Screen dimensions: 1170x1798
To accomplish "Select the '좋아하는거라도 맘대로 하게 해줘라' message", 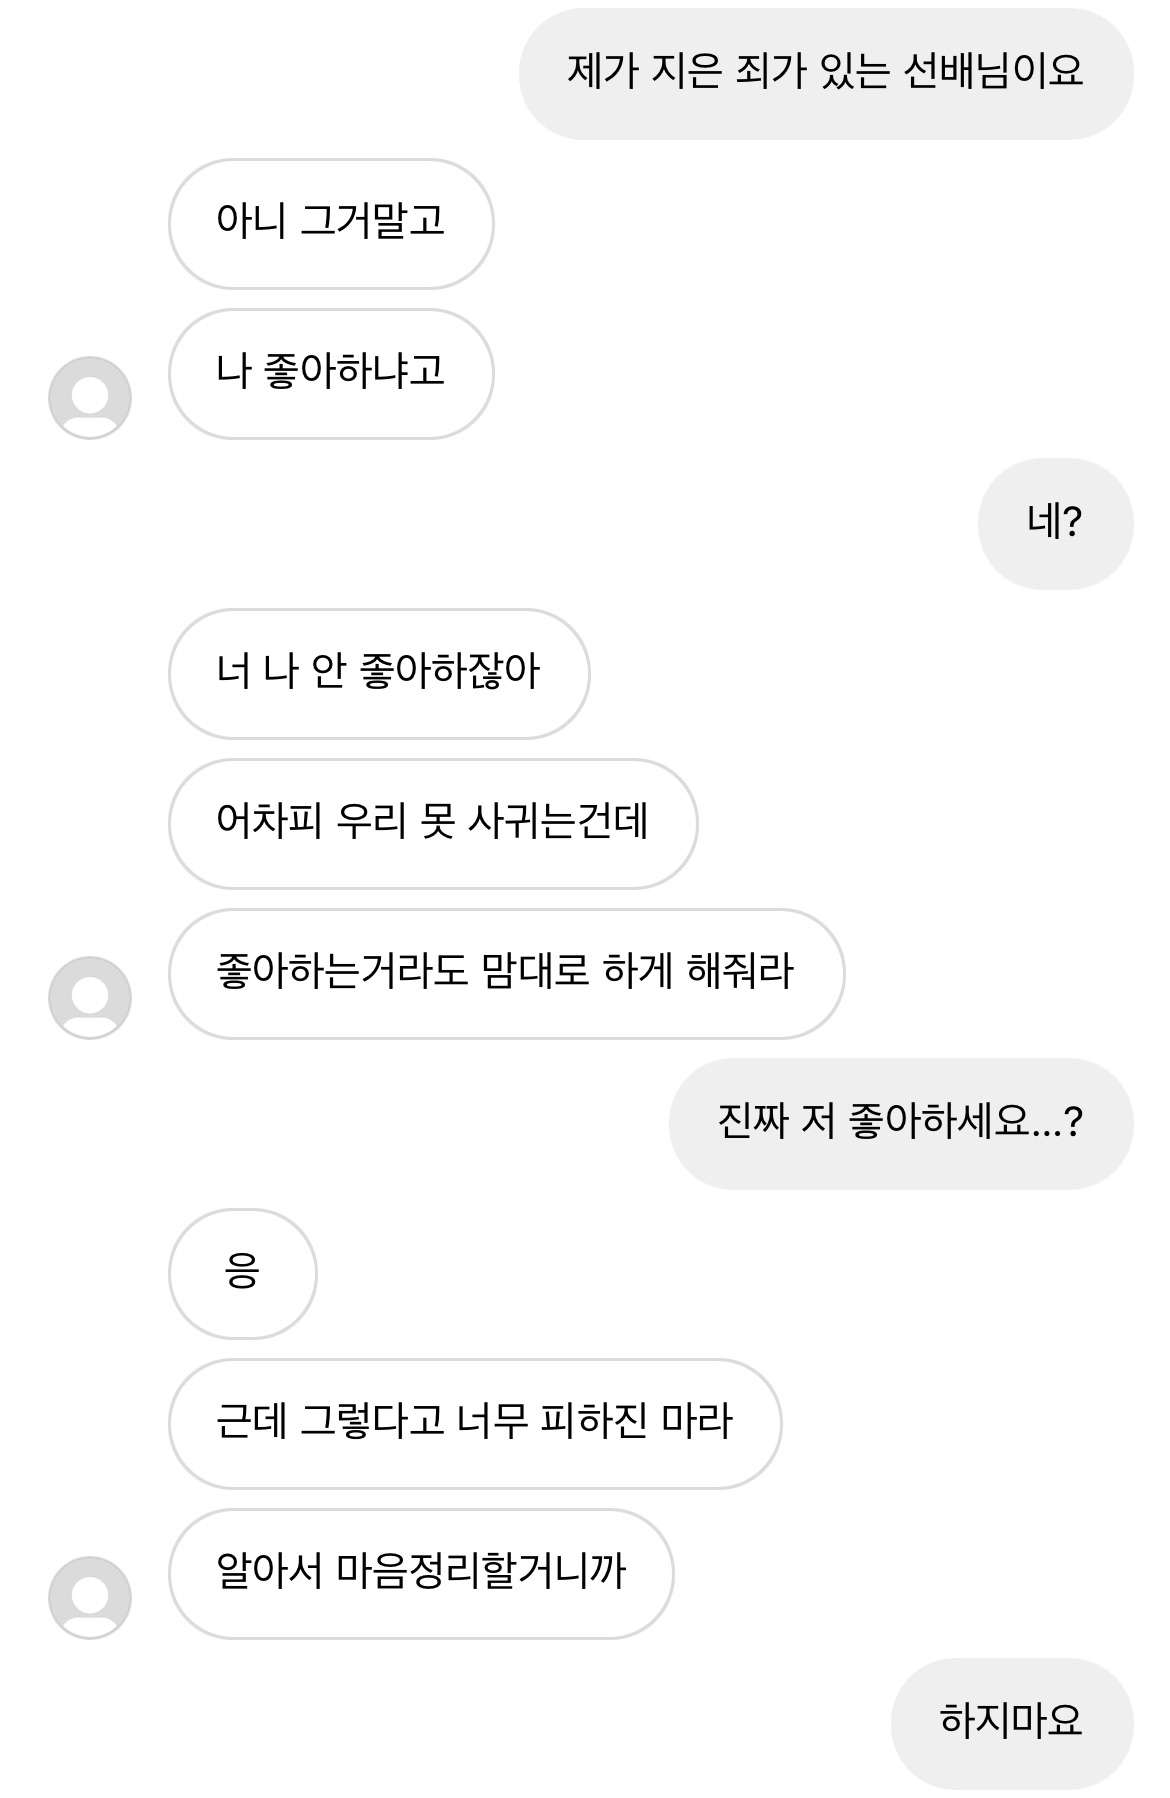I will pos(506,973).
